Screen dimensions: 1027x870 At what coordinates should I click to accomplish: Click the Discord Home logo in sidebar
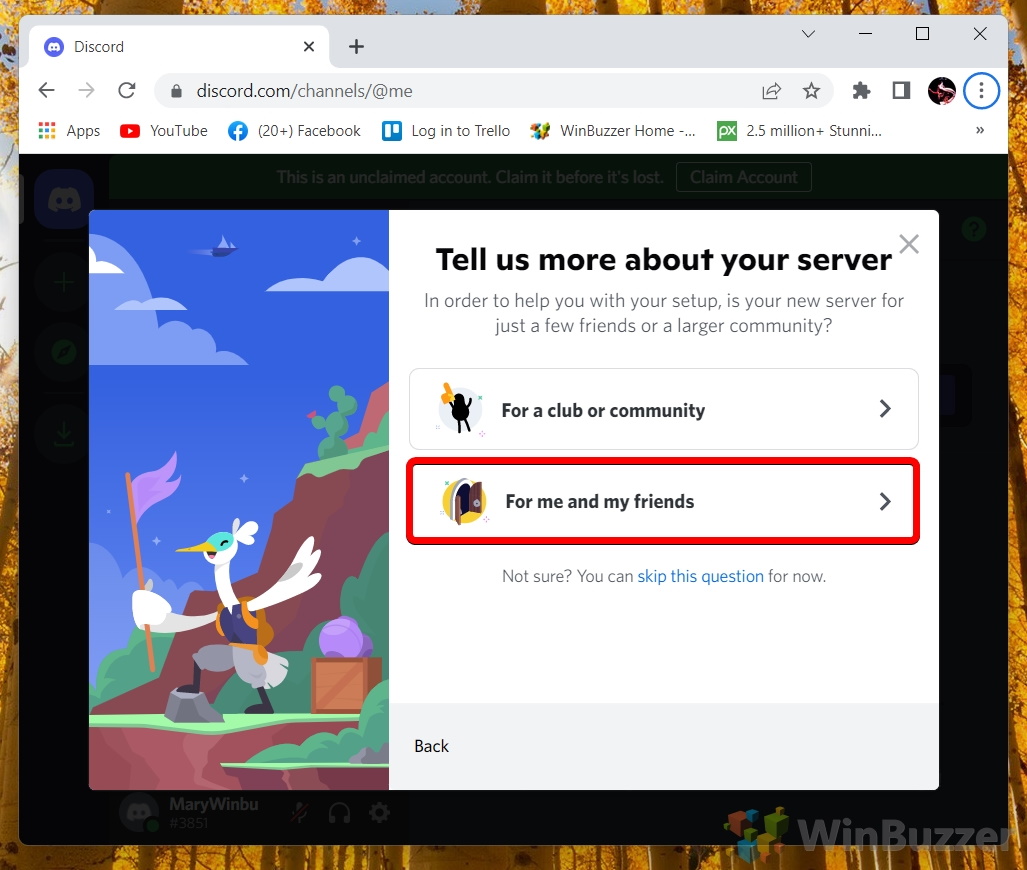[64, 199]
